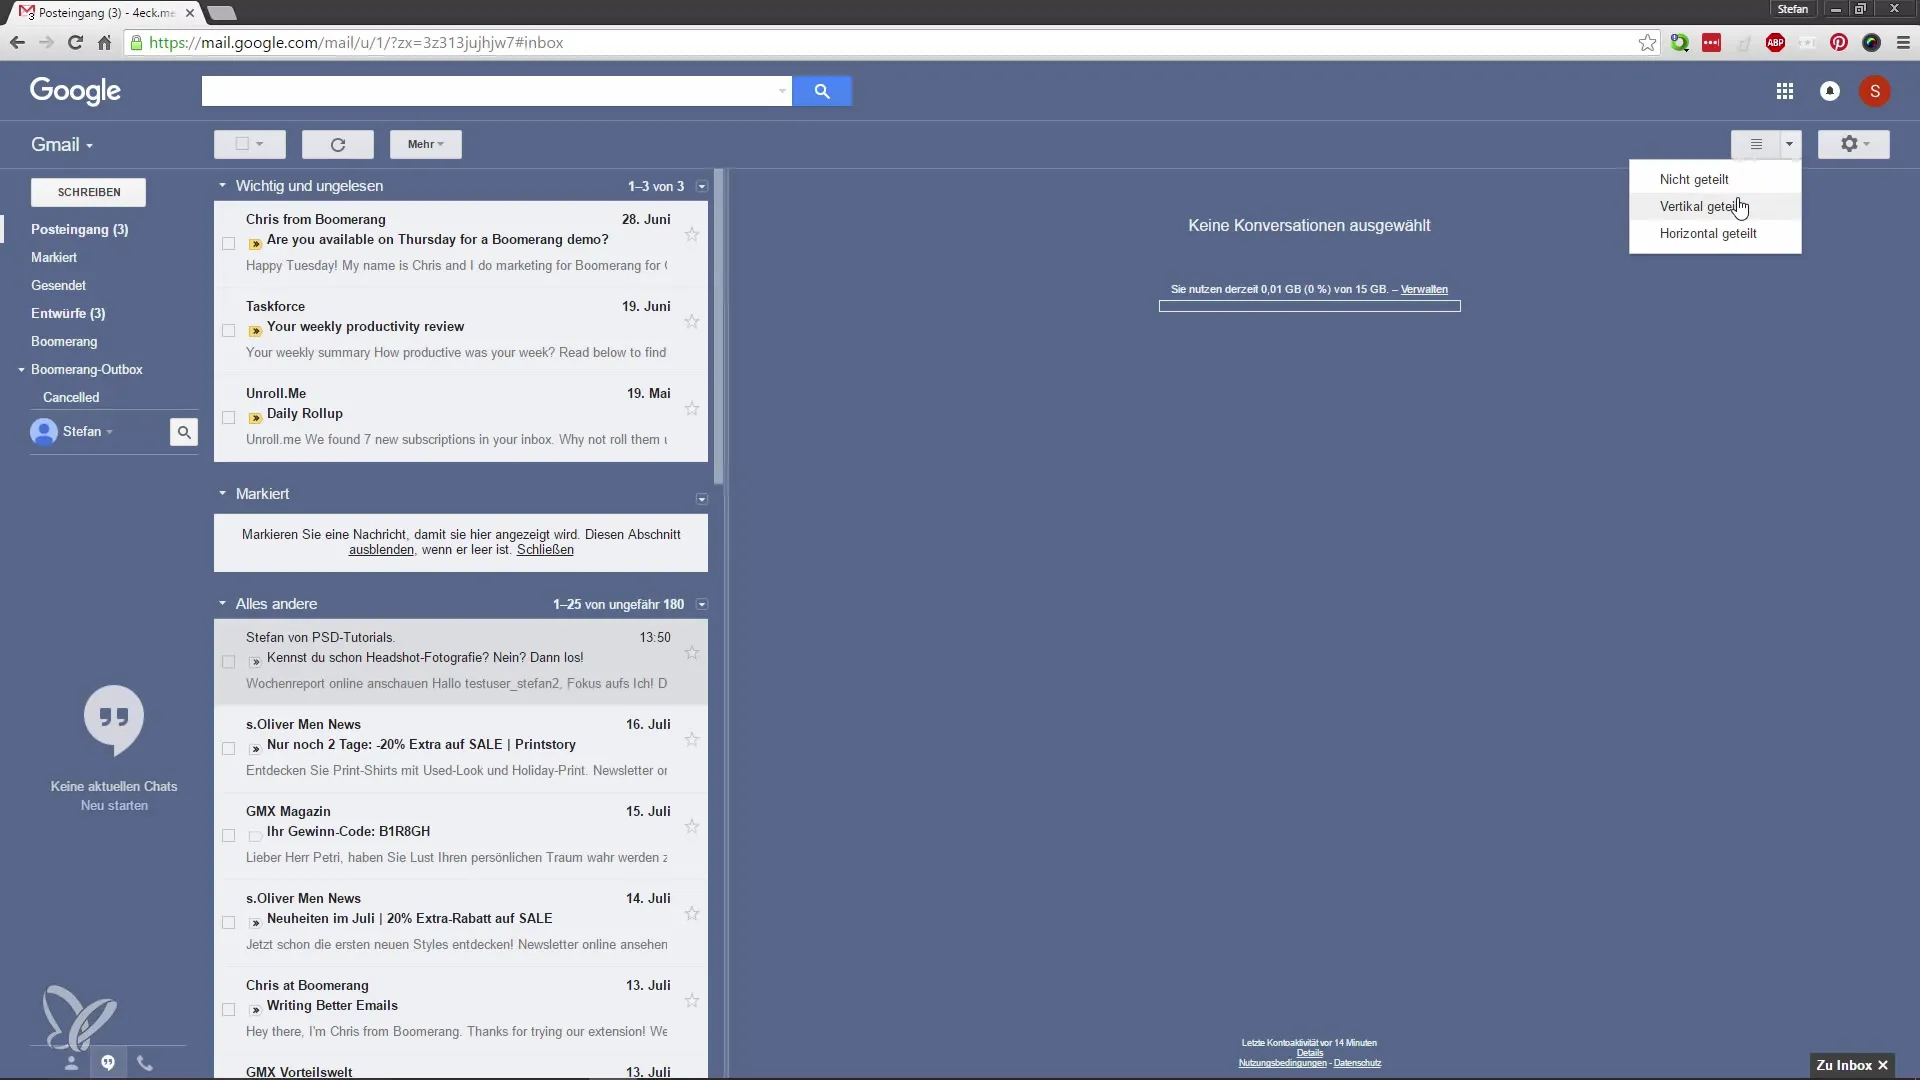This screenshot has height=1080, width=1920.
Task: Tick the checkbox for s.Oliver 14. Juli email
Action: tap(229, 923)
